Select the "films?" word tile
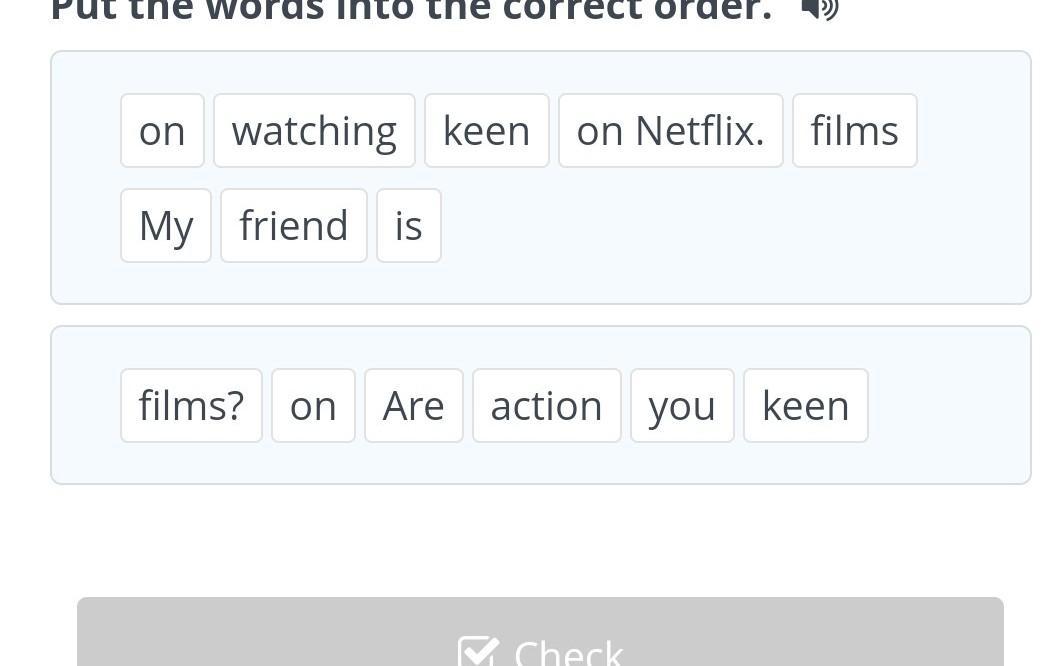This screenshot has width=1045, height=666. tap(191, 406)
